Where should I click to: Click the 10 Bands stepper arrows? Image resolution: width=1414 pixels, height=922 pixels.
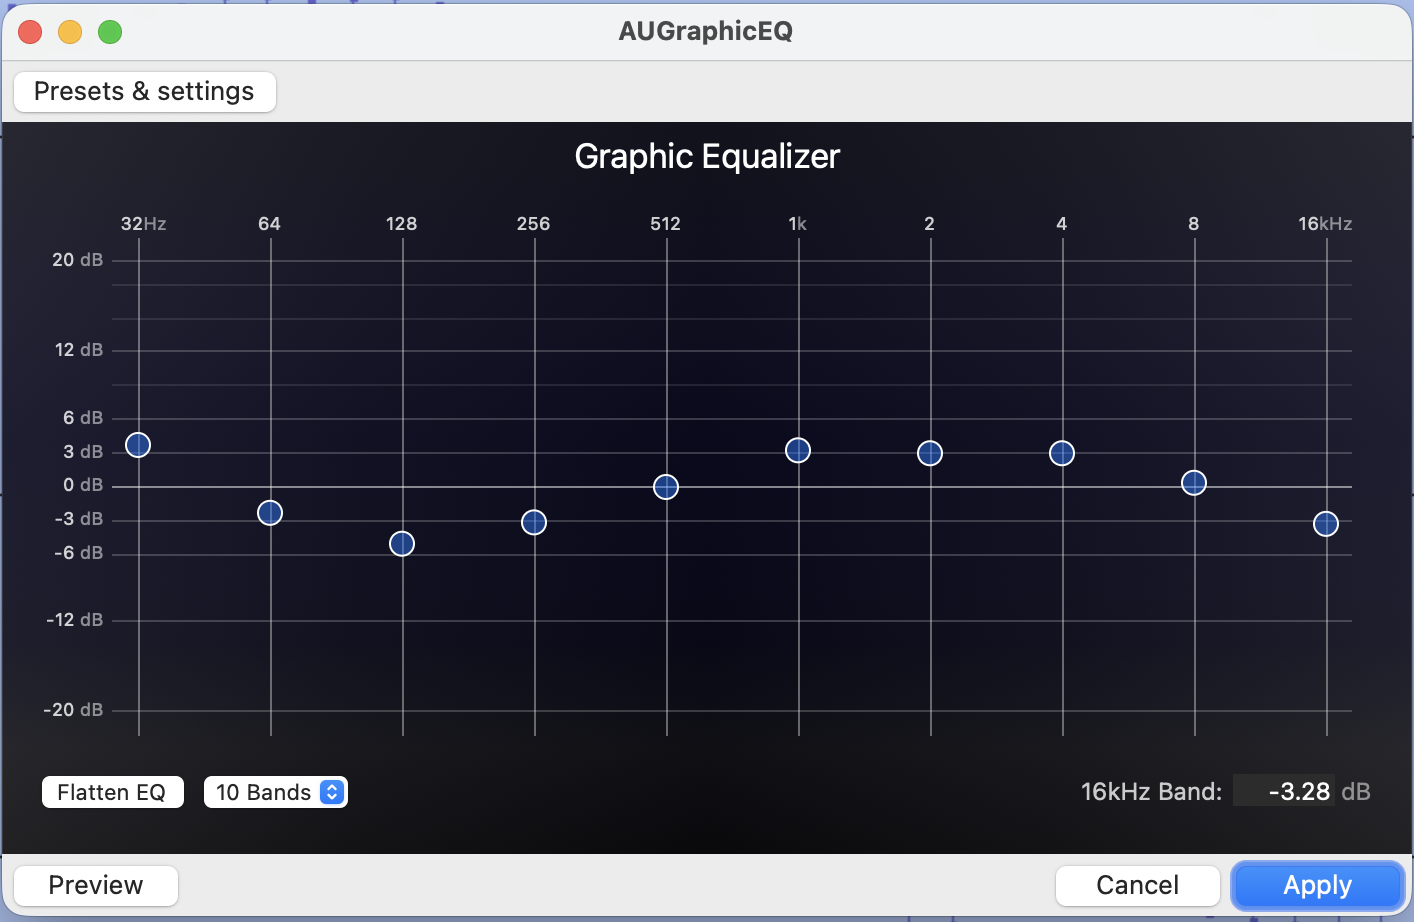tap(332, 792)
